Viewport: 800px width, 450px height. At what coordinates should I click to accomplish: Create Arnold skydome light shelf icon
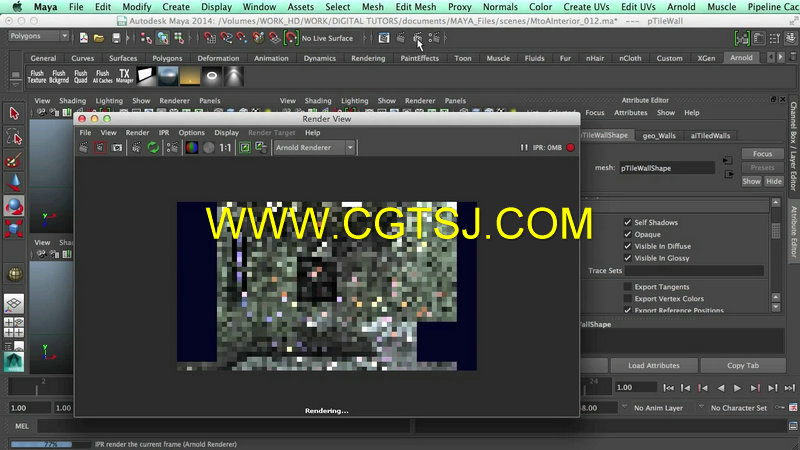tap(168, 77)
